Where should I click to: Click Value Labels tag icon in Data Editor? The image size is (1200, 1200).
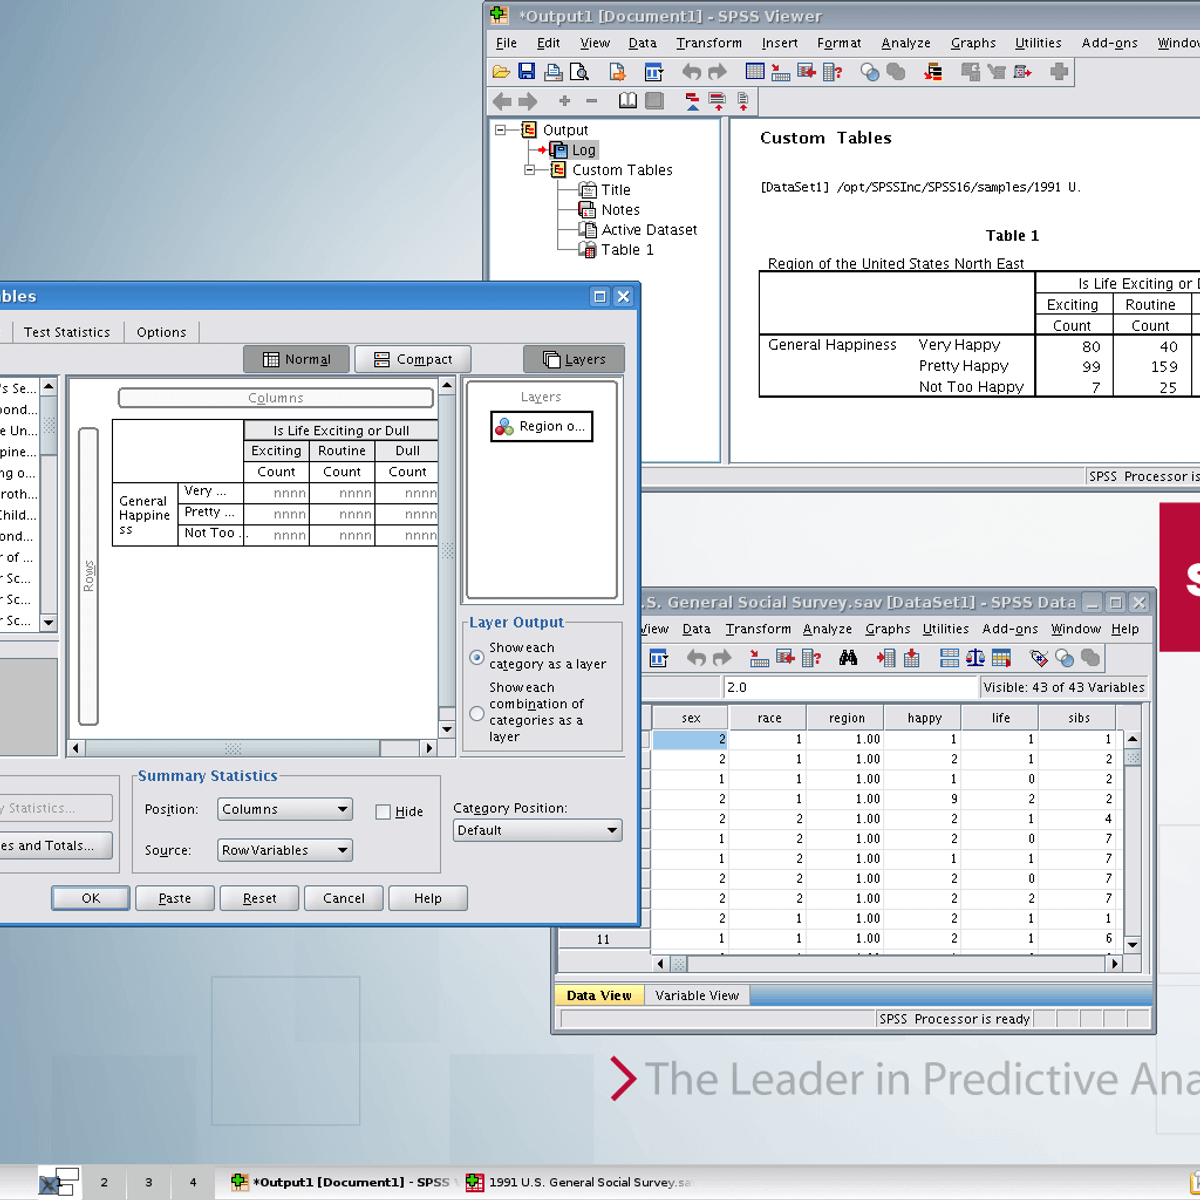tap(1039, 658)
